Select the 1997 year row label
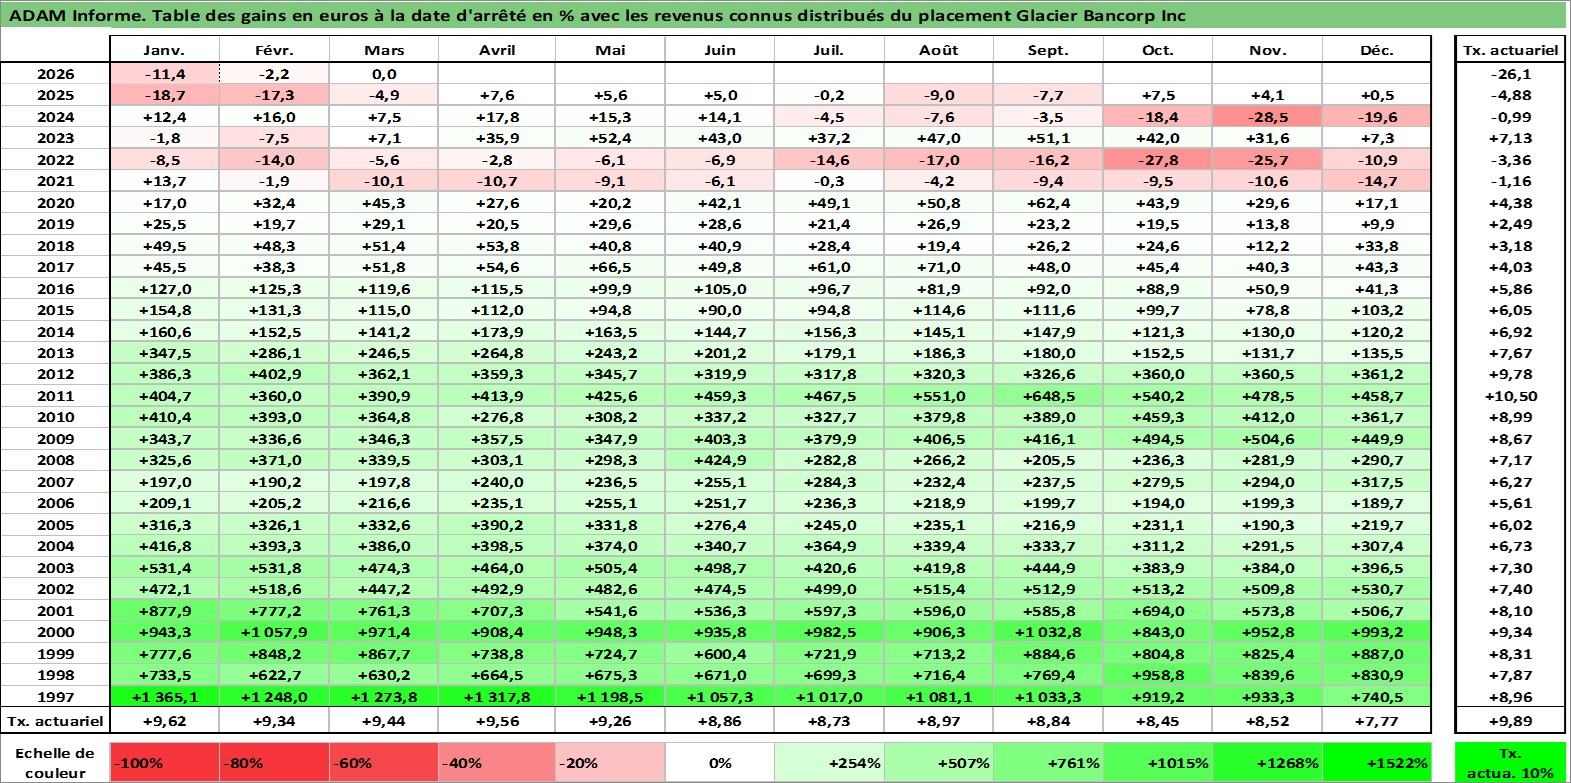1571x783 pixels. (55, 697)
